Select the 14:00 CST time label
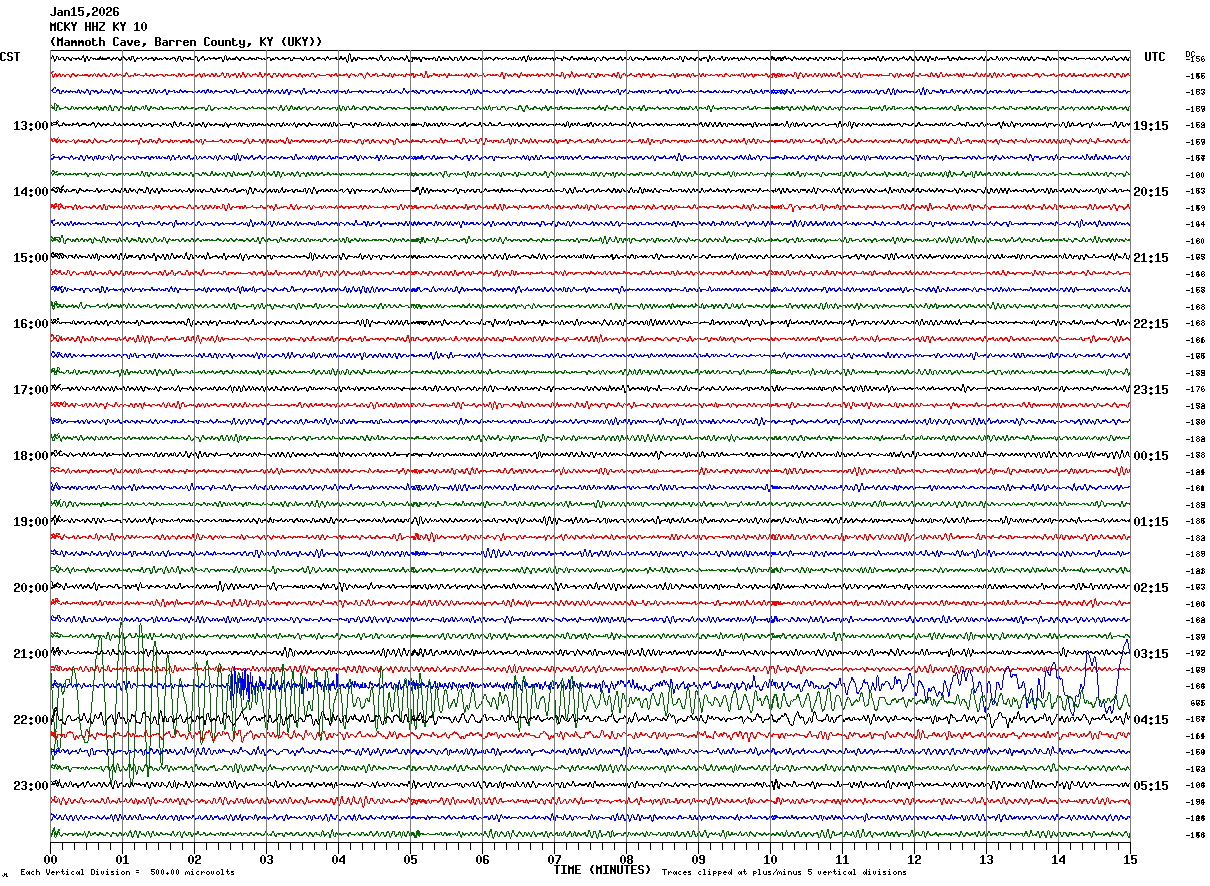The image size is (1210, 886). click(30, 192)
